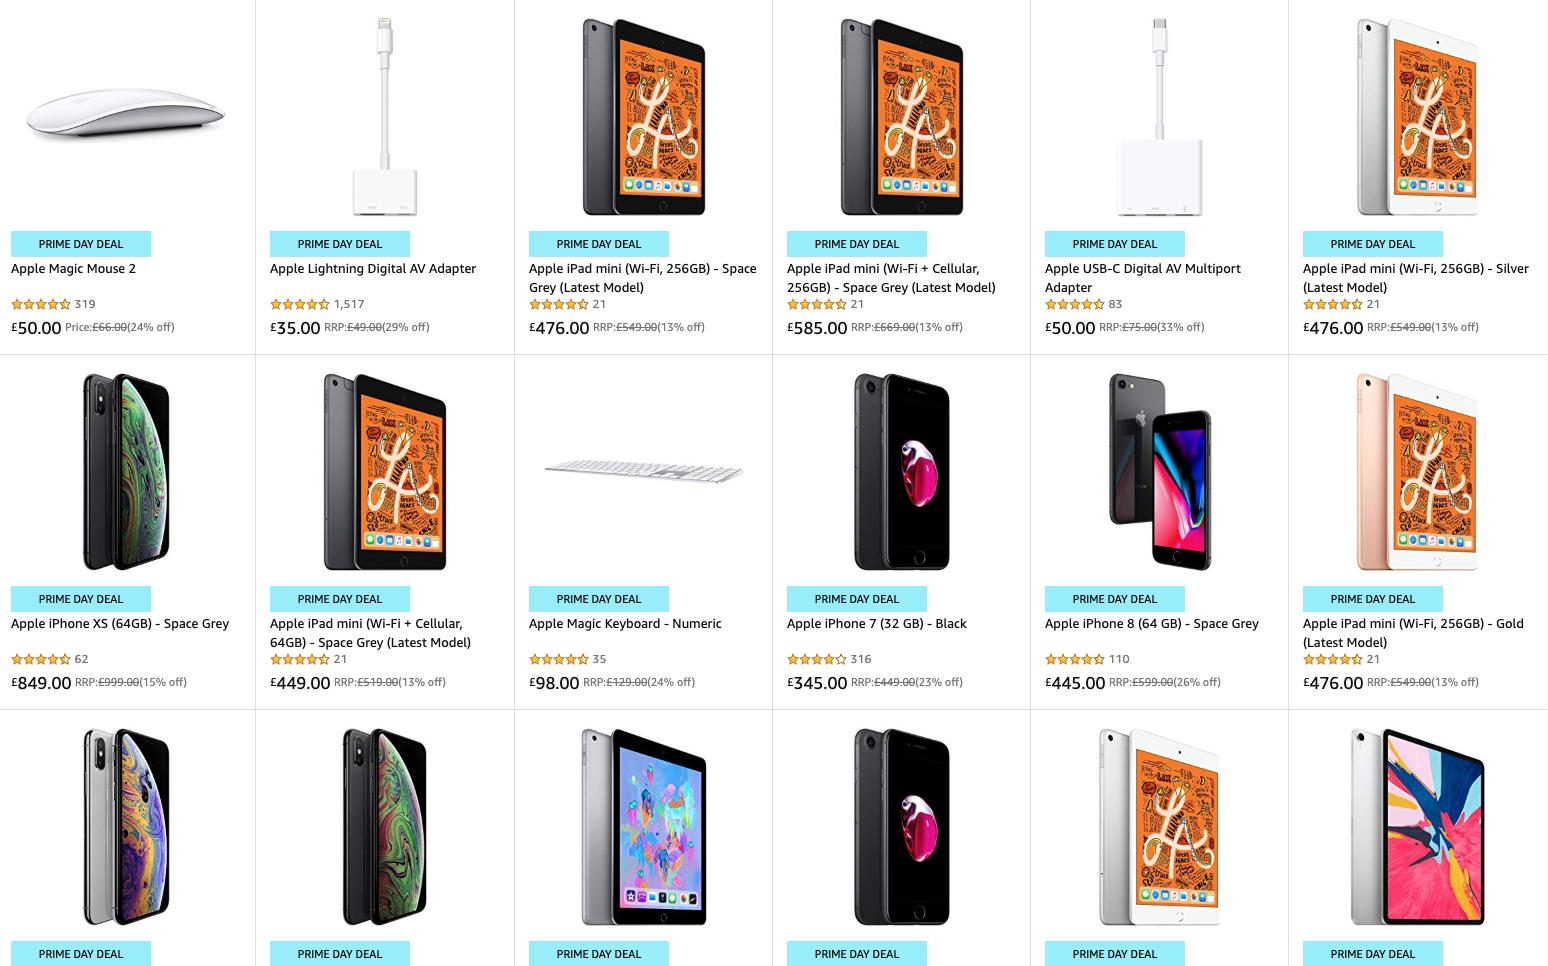Click the £585.00 price for iPad mini Cellular 256GB
The height and width of the screenshot is (966, 1548).
pyautogui.click(x=817, y=328)
